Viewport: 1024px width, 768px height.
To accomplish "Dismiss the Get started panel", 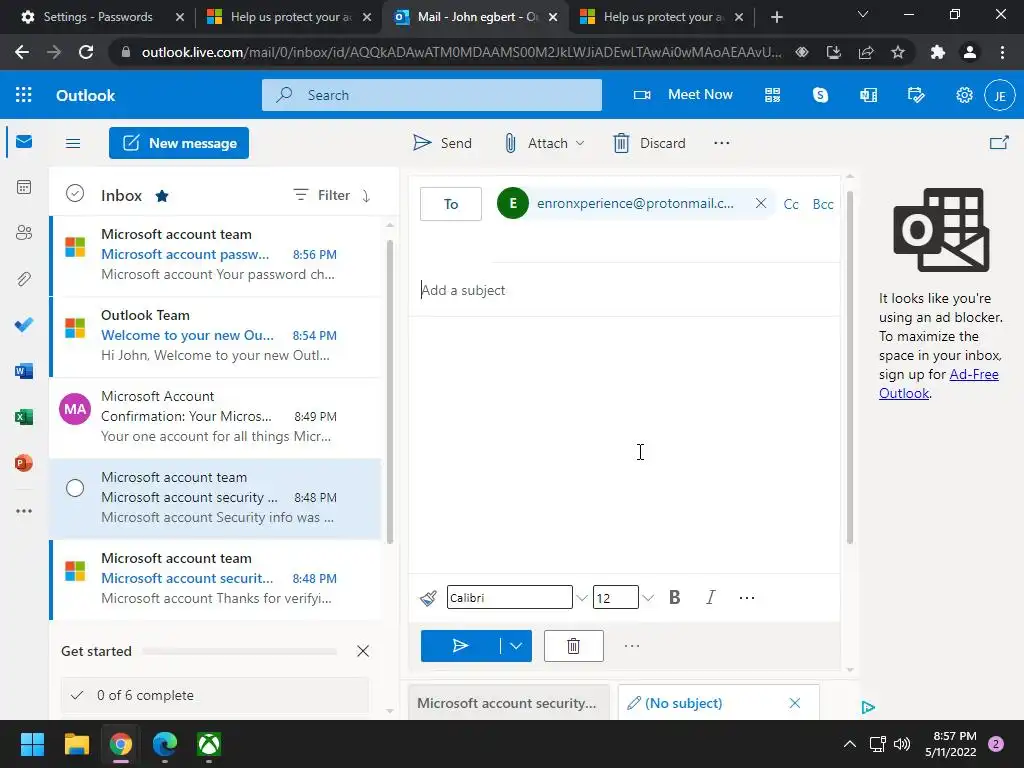I will pos(363,651).
